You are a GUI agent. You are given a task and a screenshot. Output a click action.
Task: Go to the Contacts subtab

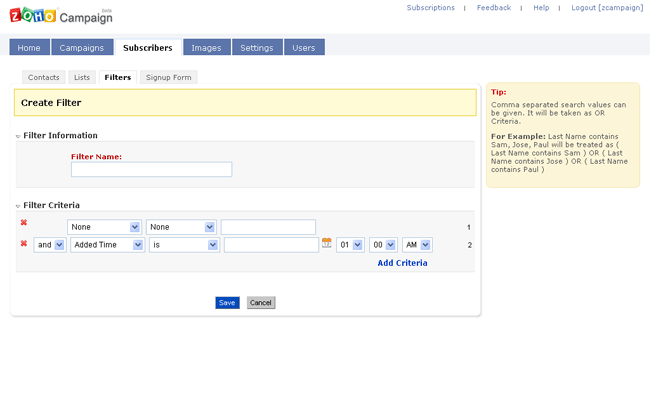(x=44, y=77)
